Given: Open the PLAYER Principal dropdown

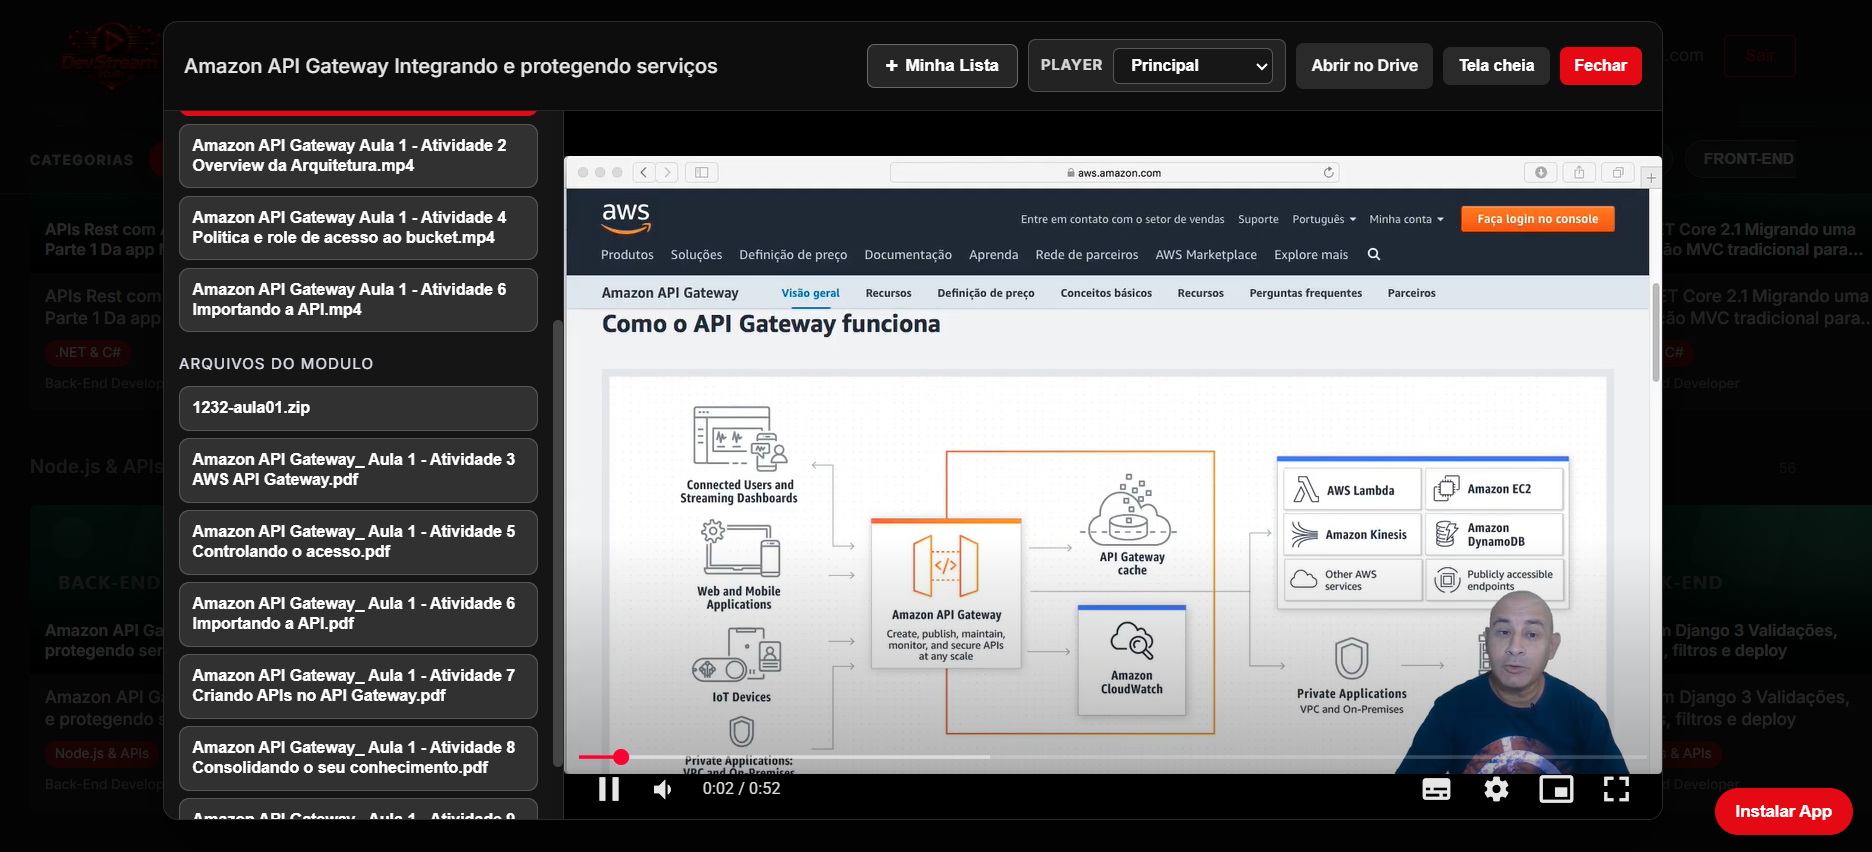Looking at the screenshot, I should click(x=1192, y=66).
